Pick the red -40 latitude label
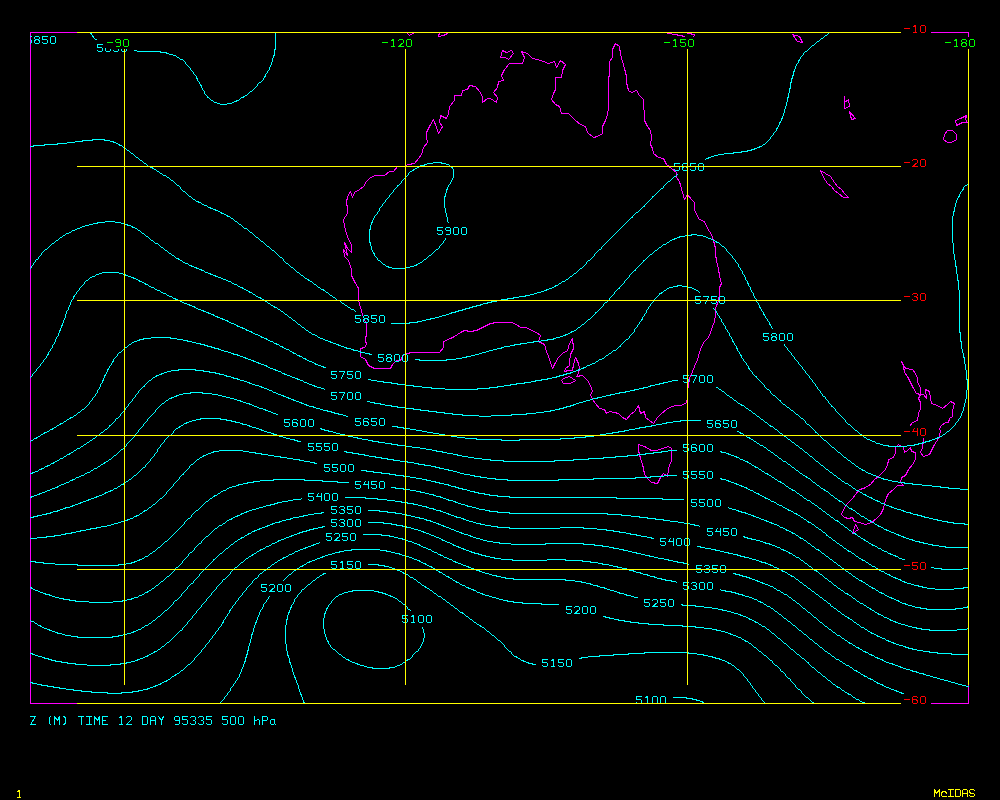This screenshot has height=800, width=1000. (x=914, y=432)
